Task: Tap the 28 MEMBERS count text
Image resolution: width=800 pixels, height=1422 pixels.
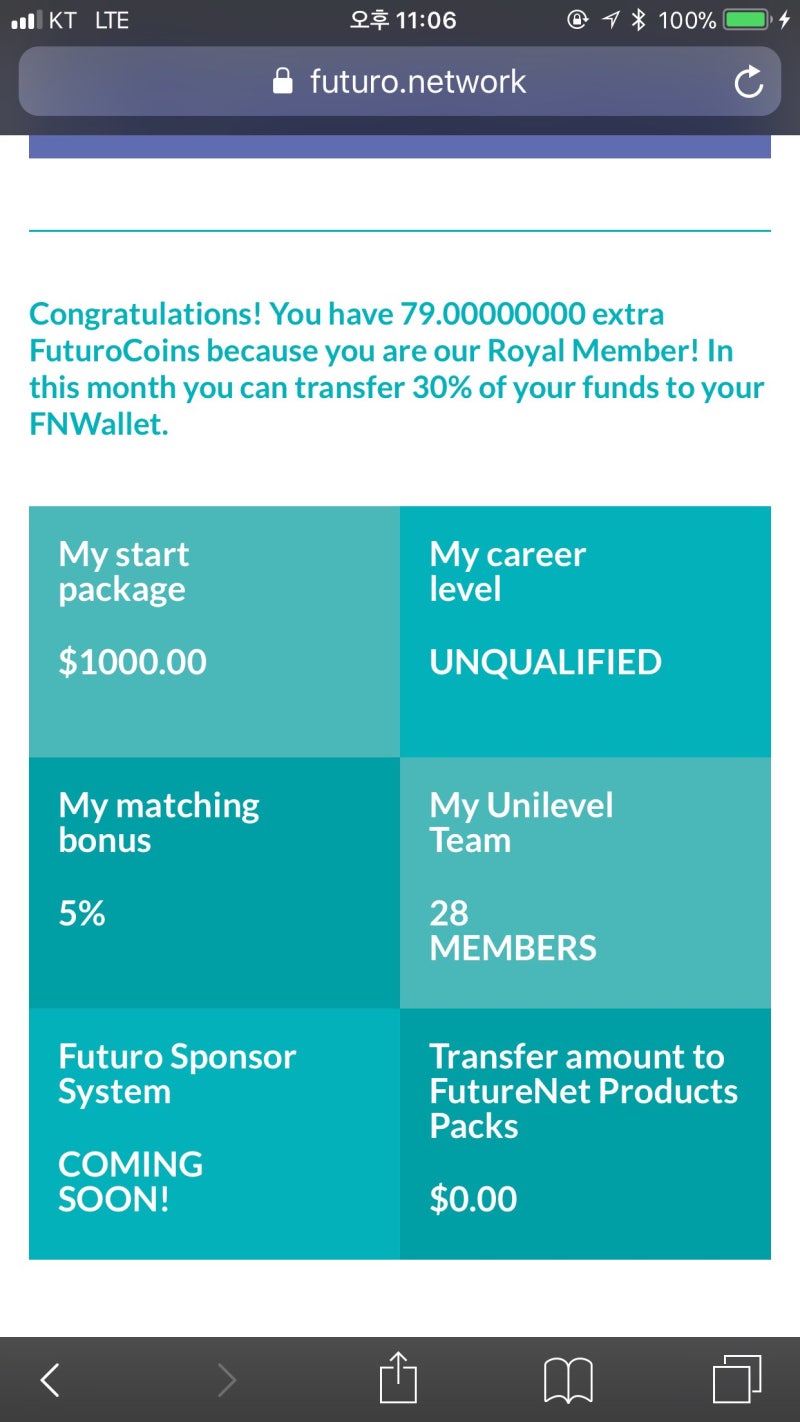Action: [512, 930]
